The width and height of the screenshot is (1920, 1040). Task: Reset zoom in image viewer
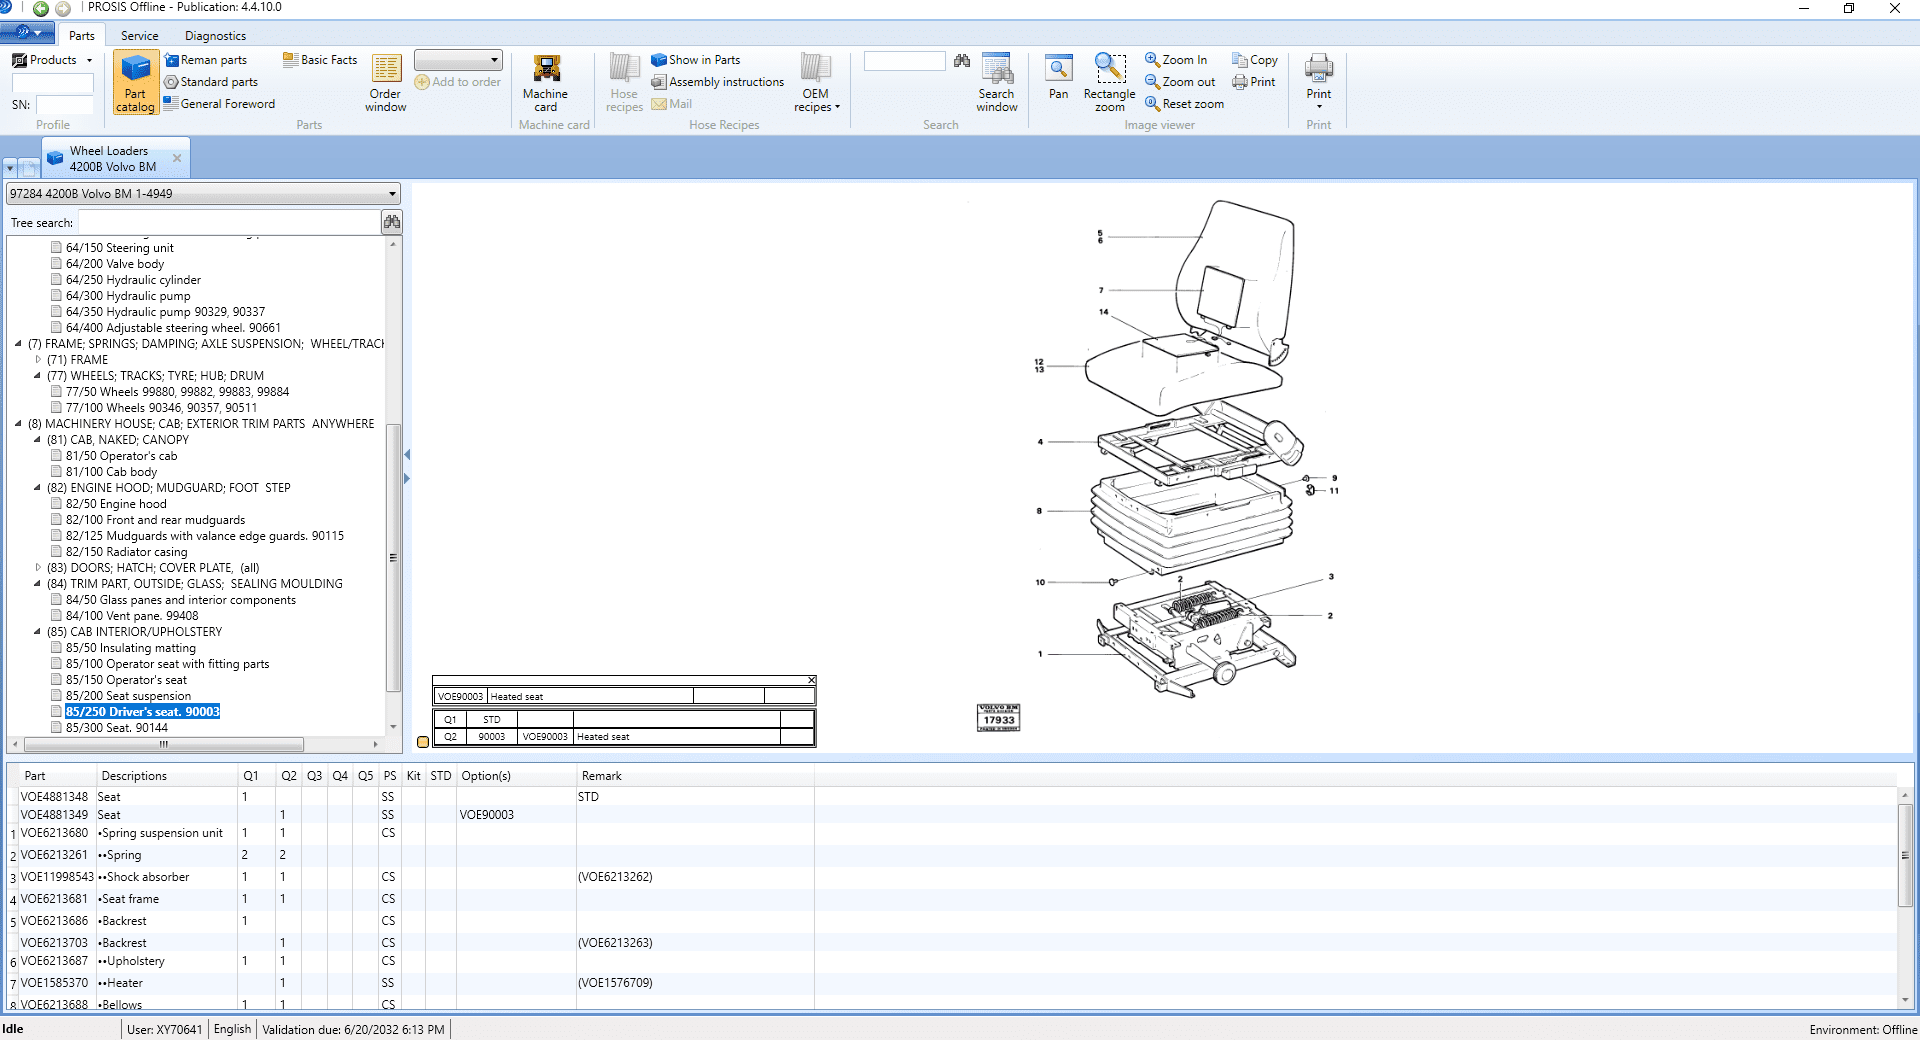1185,104
